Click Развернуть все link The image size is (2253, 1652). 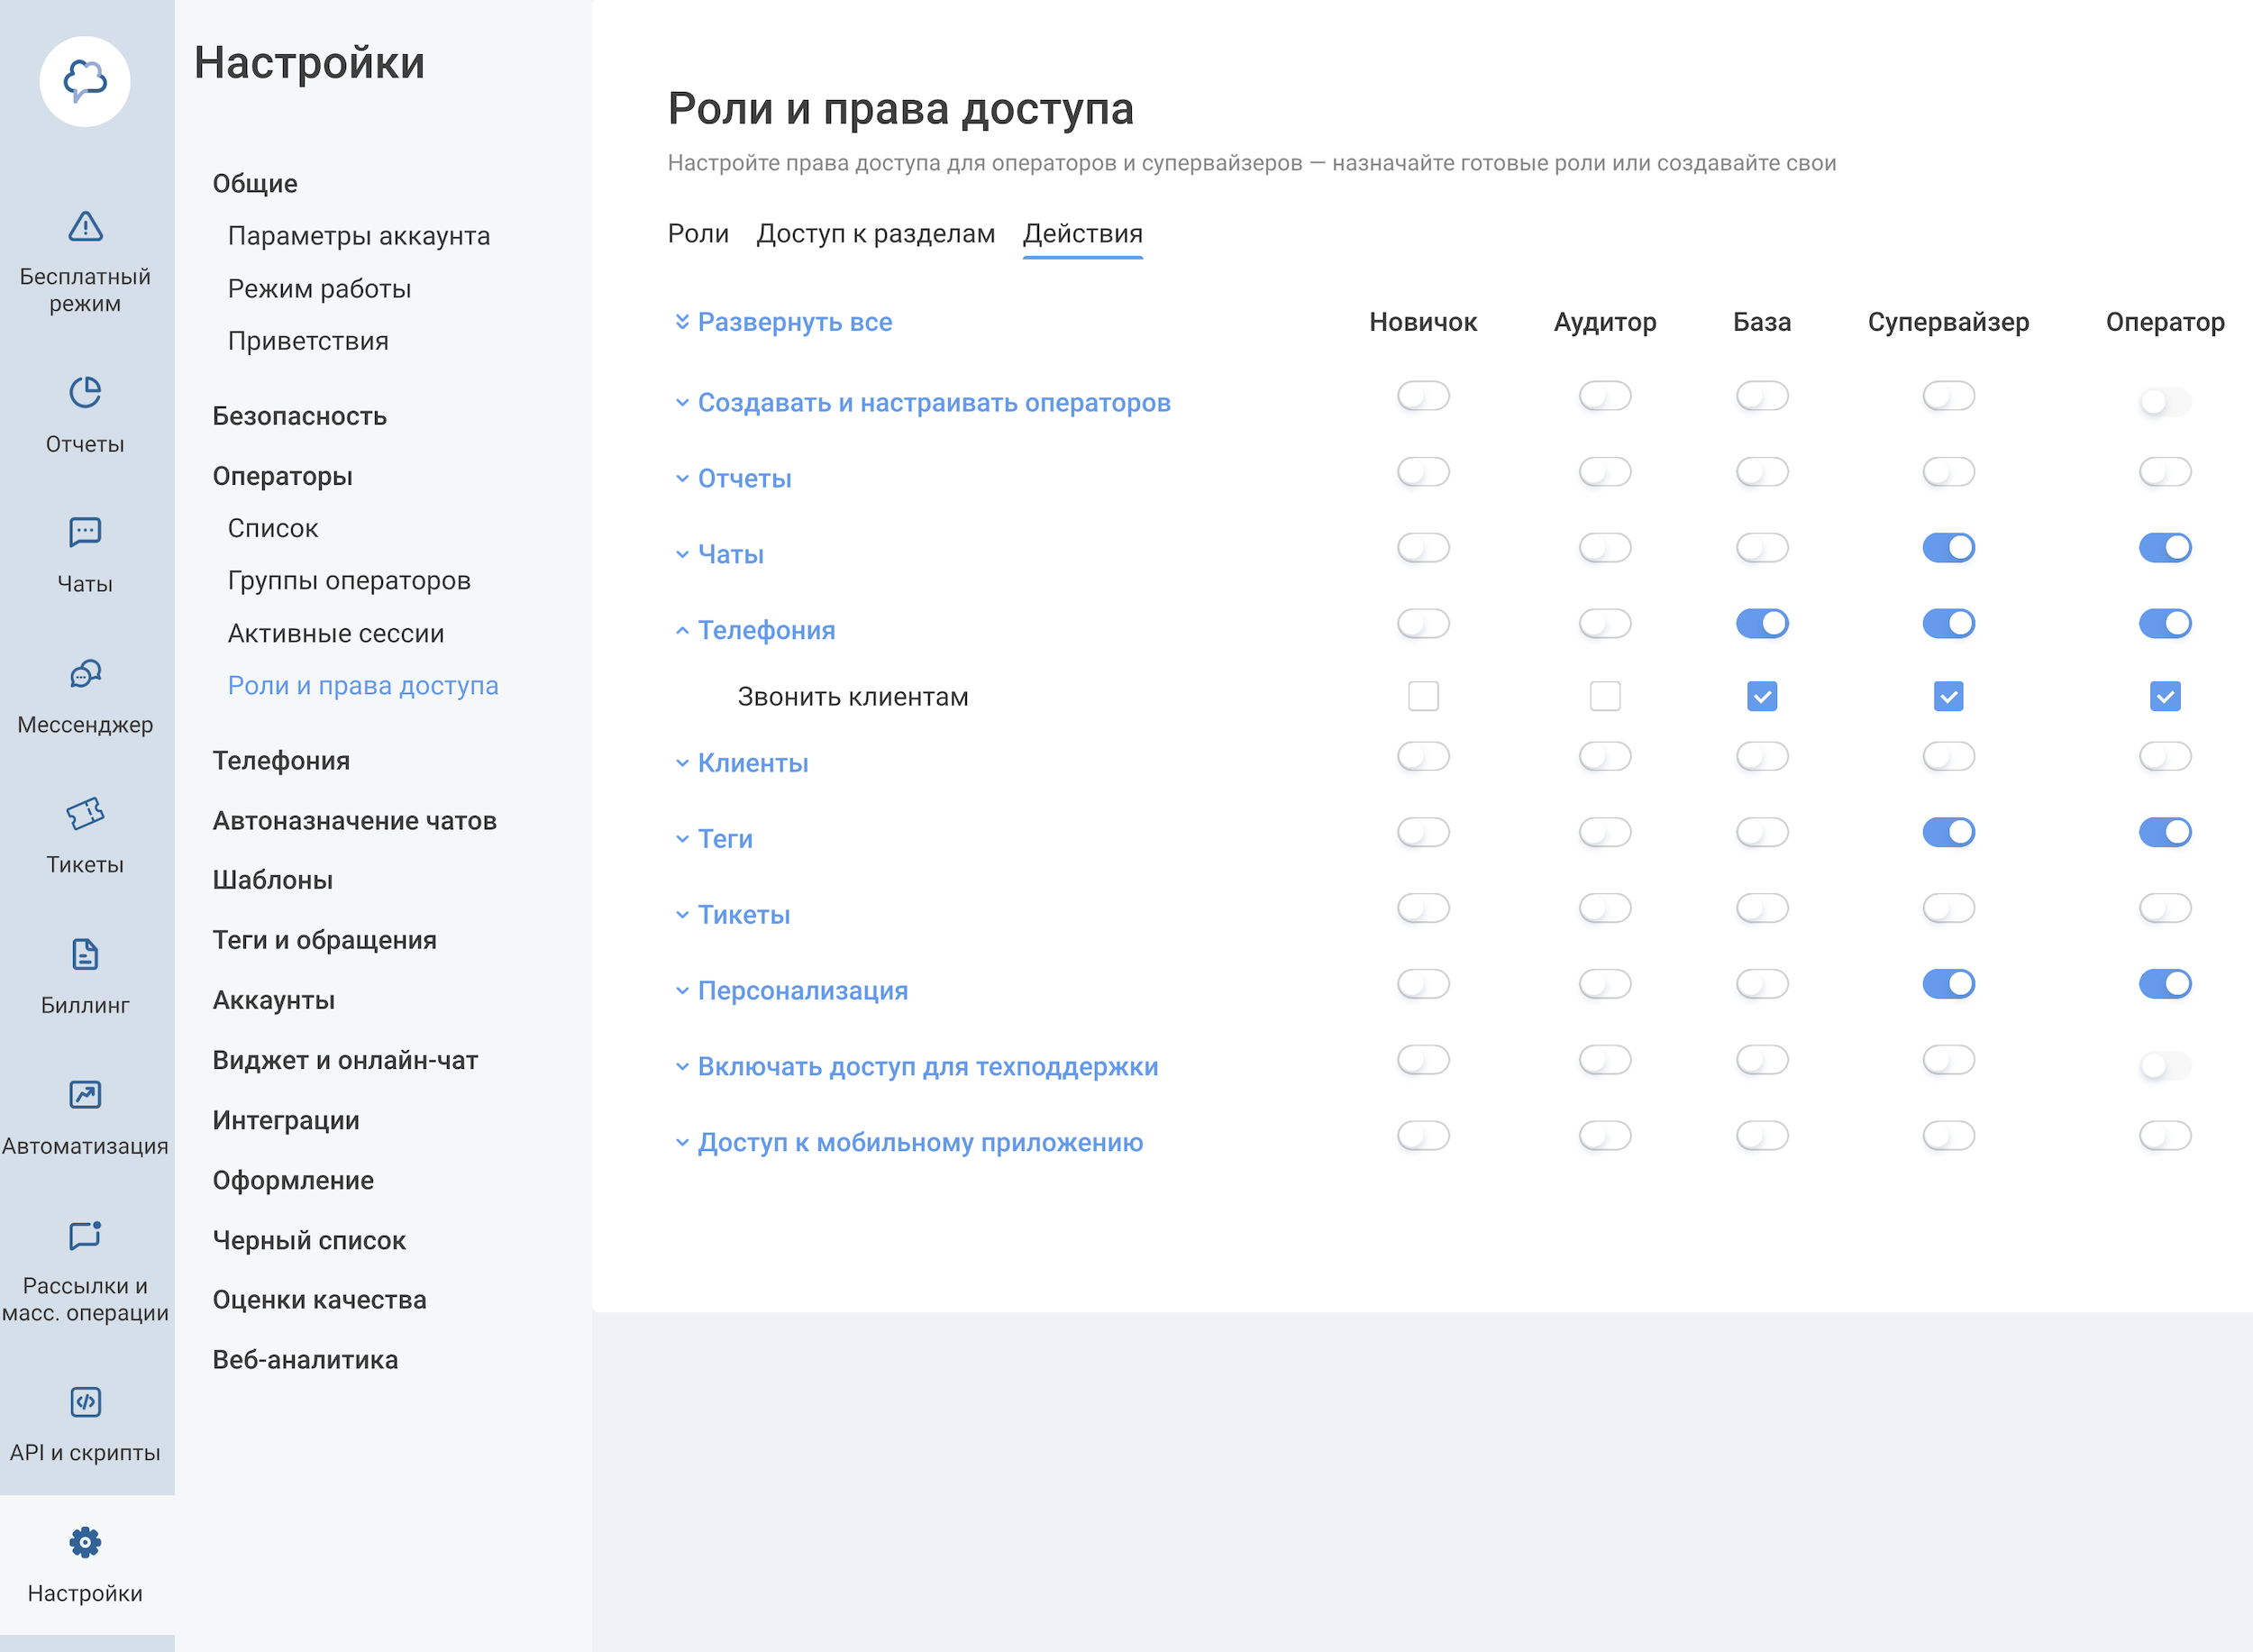coord(793,322)
